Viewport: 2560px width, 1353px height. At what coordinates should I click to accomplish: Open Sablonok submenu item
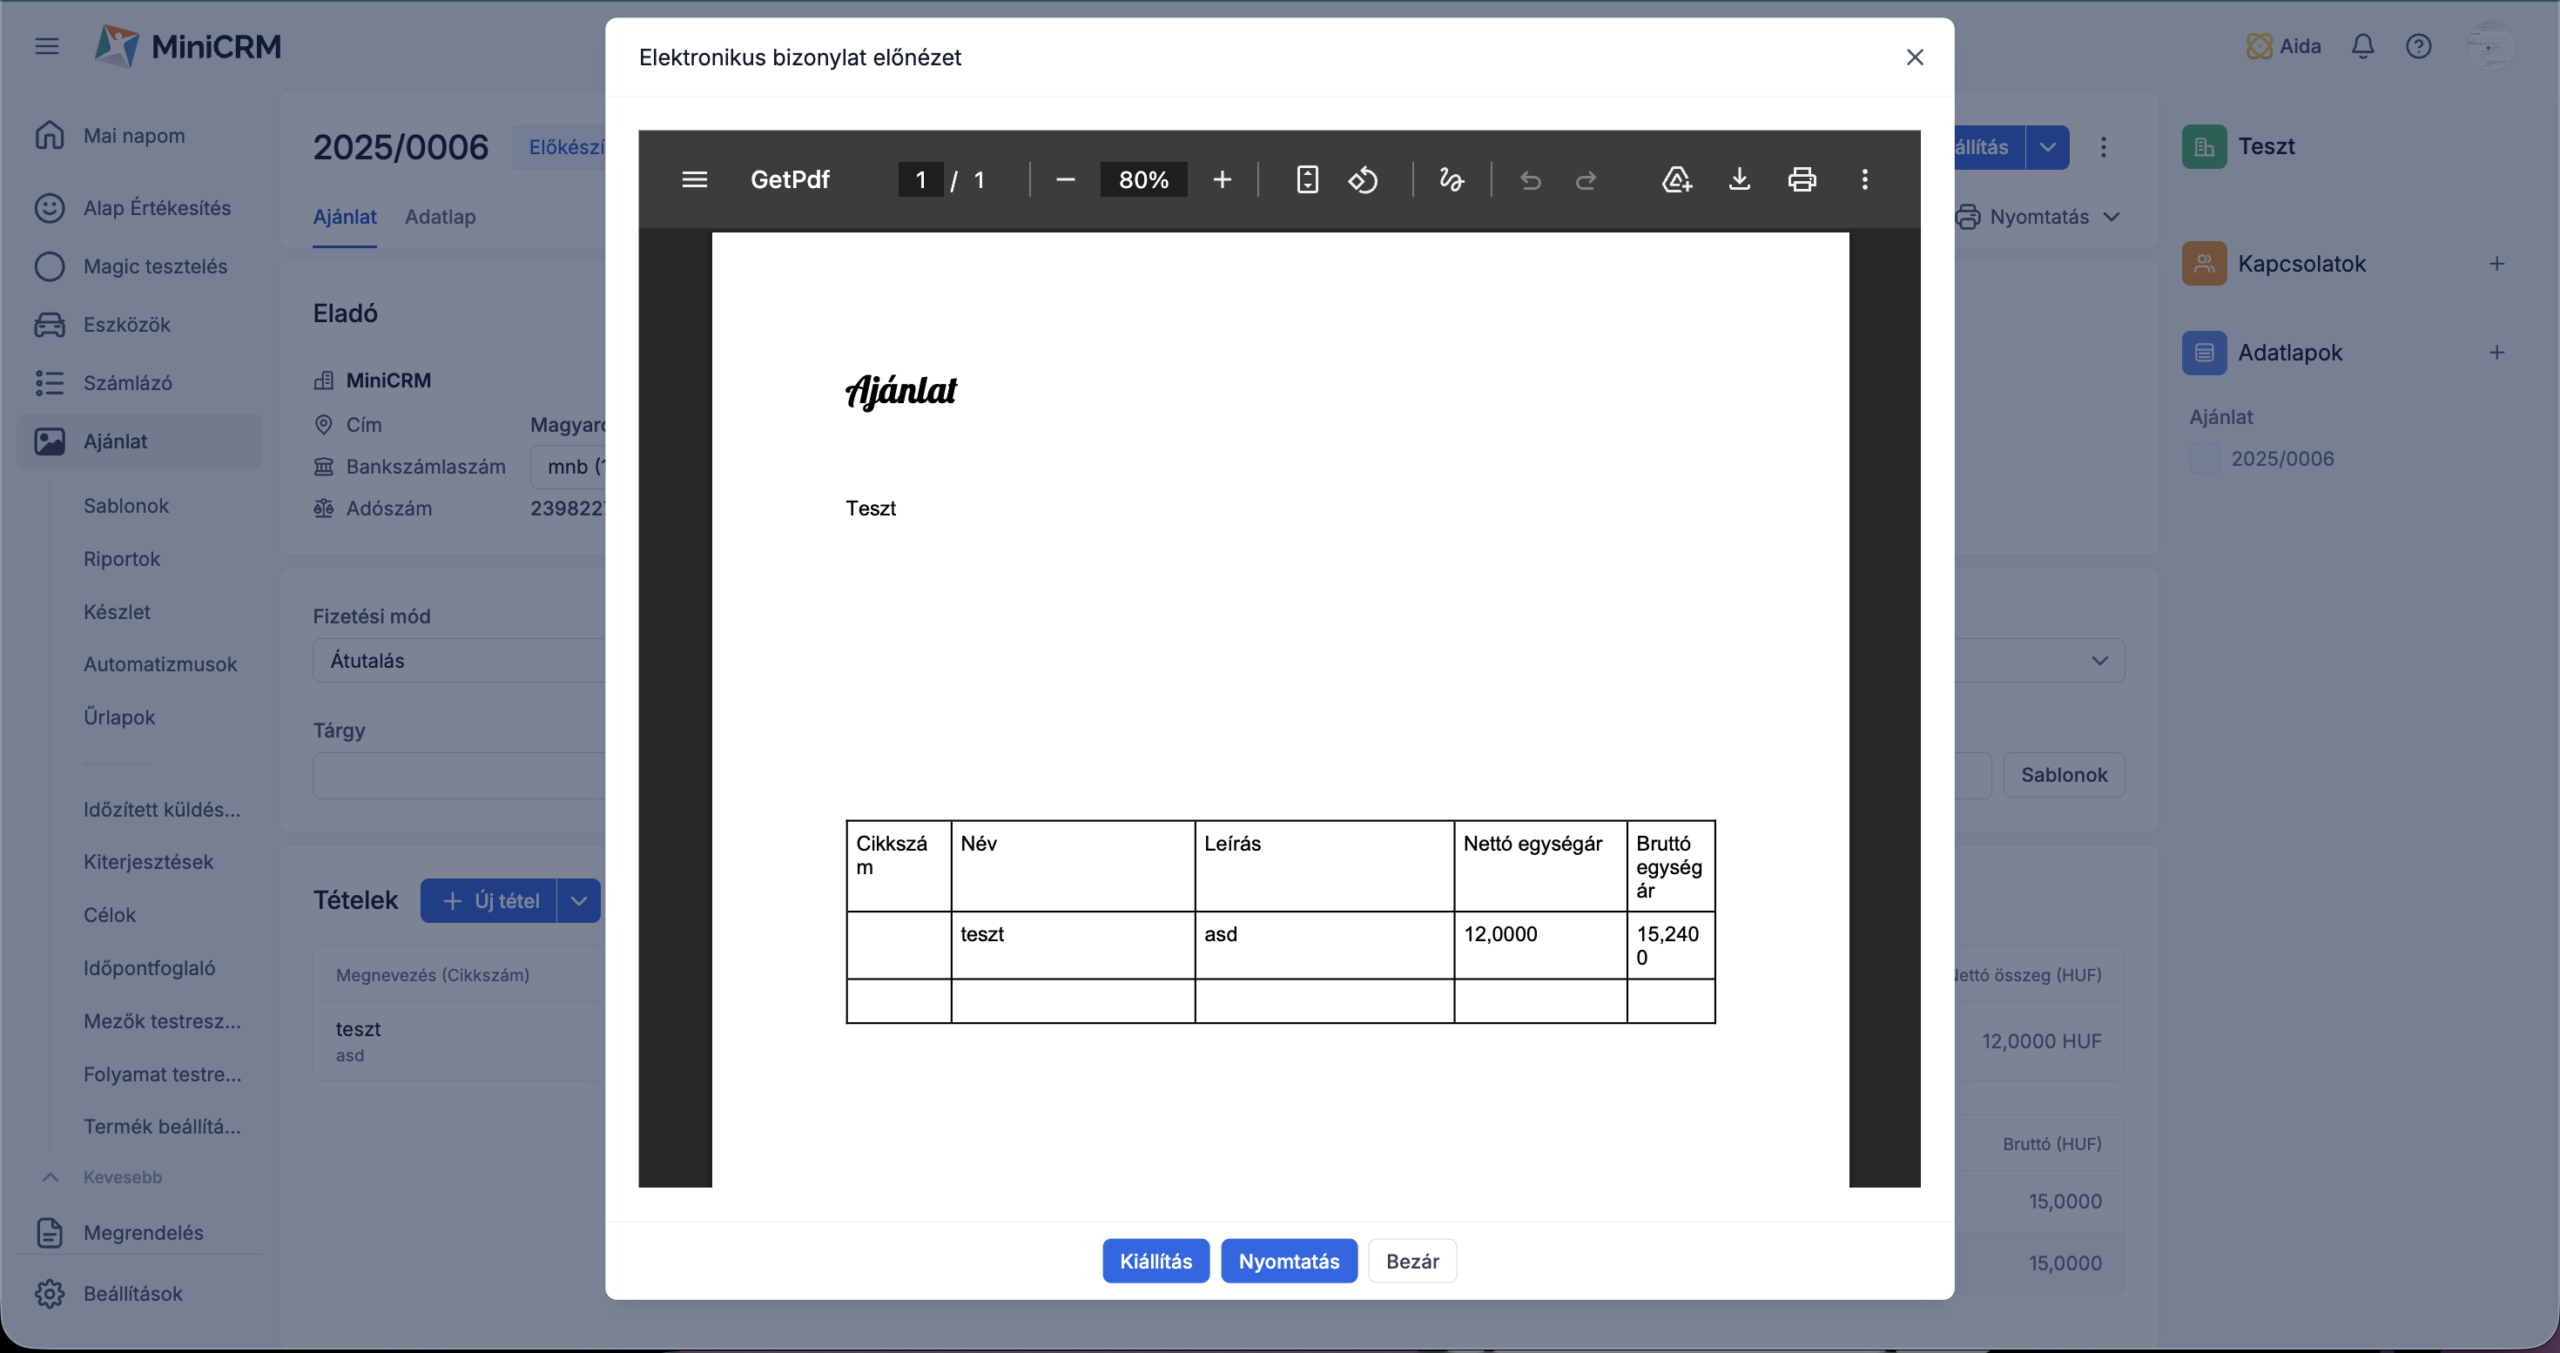[126, 505]
